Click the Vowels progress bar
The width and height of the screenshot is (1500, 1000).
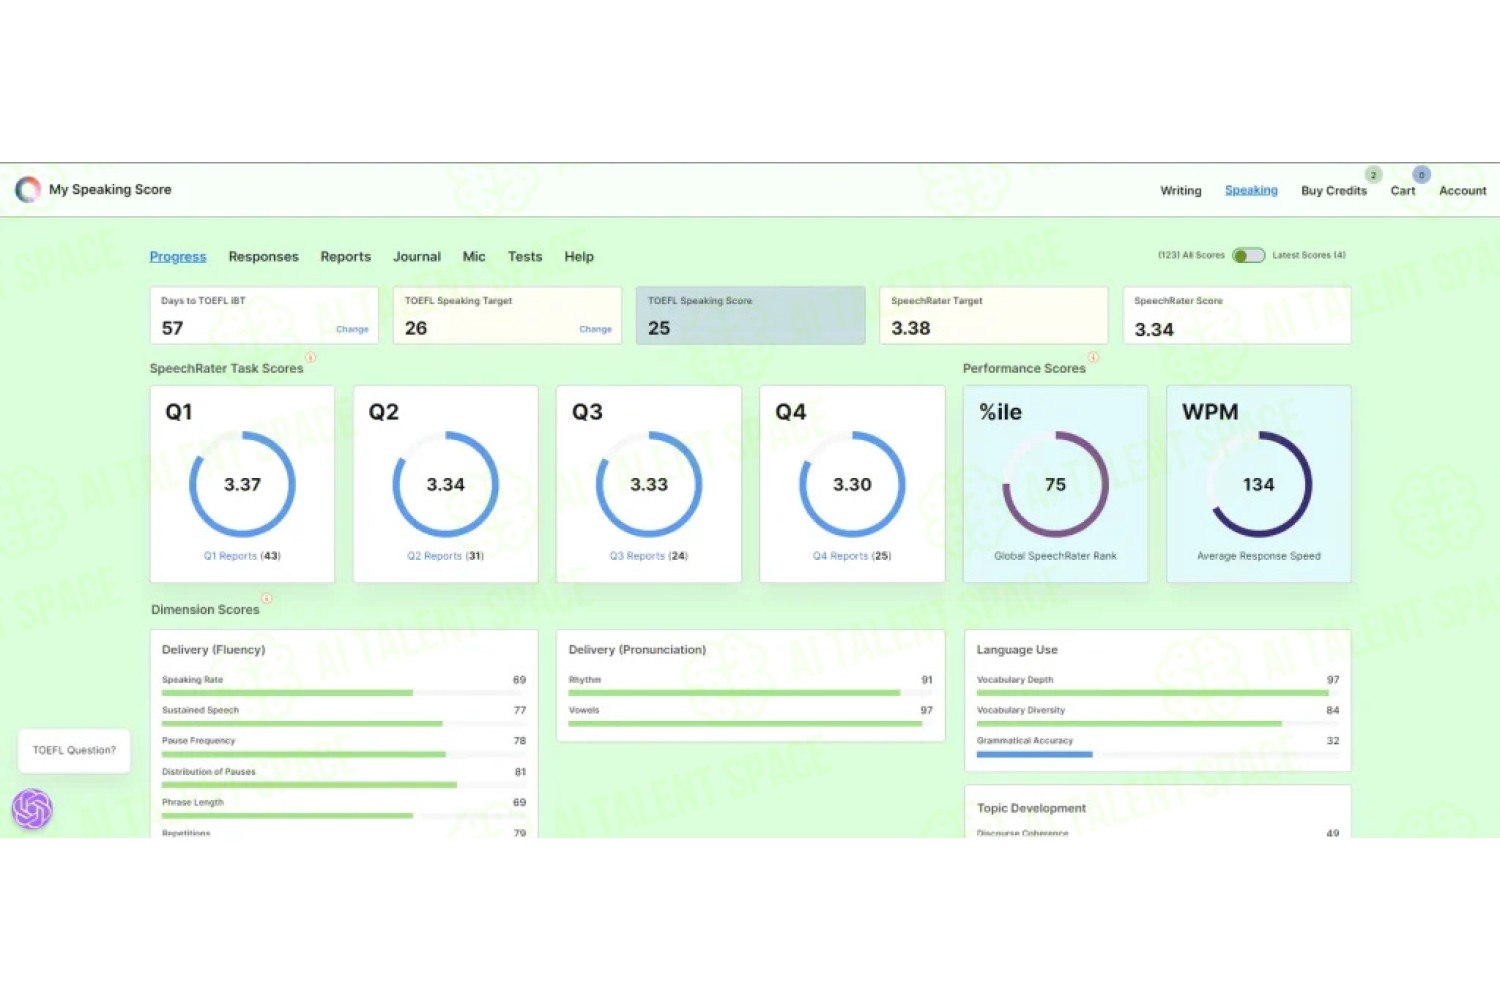[750, 723]
